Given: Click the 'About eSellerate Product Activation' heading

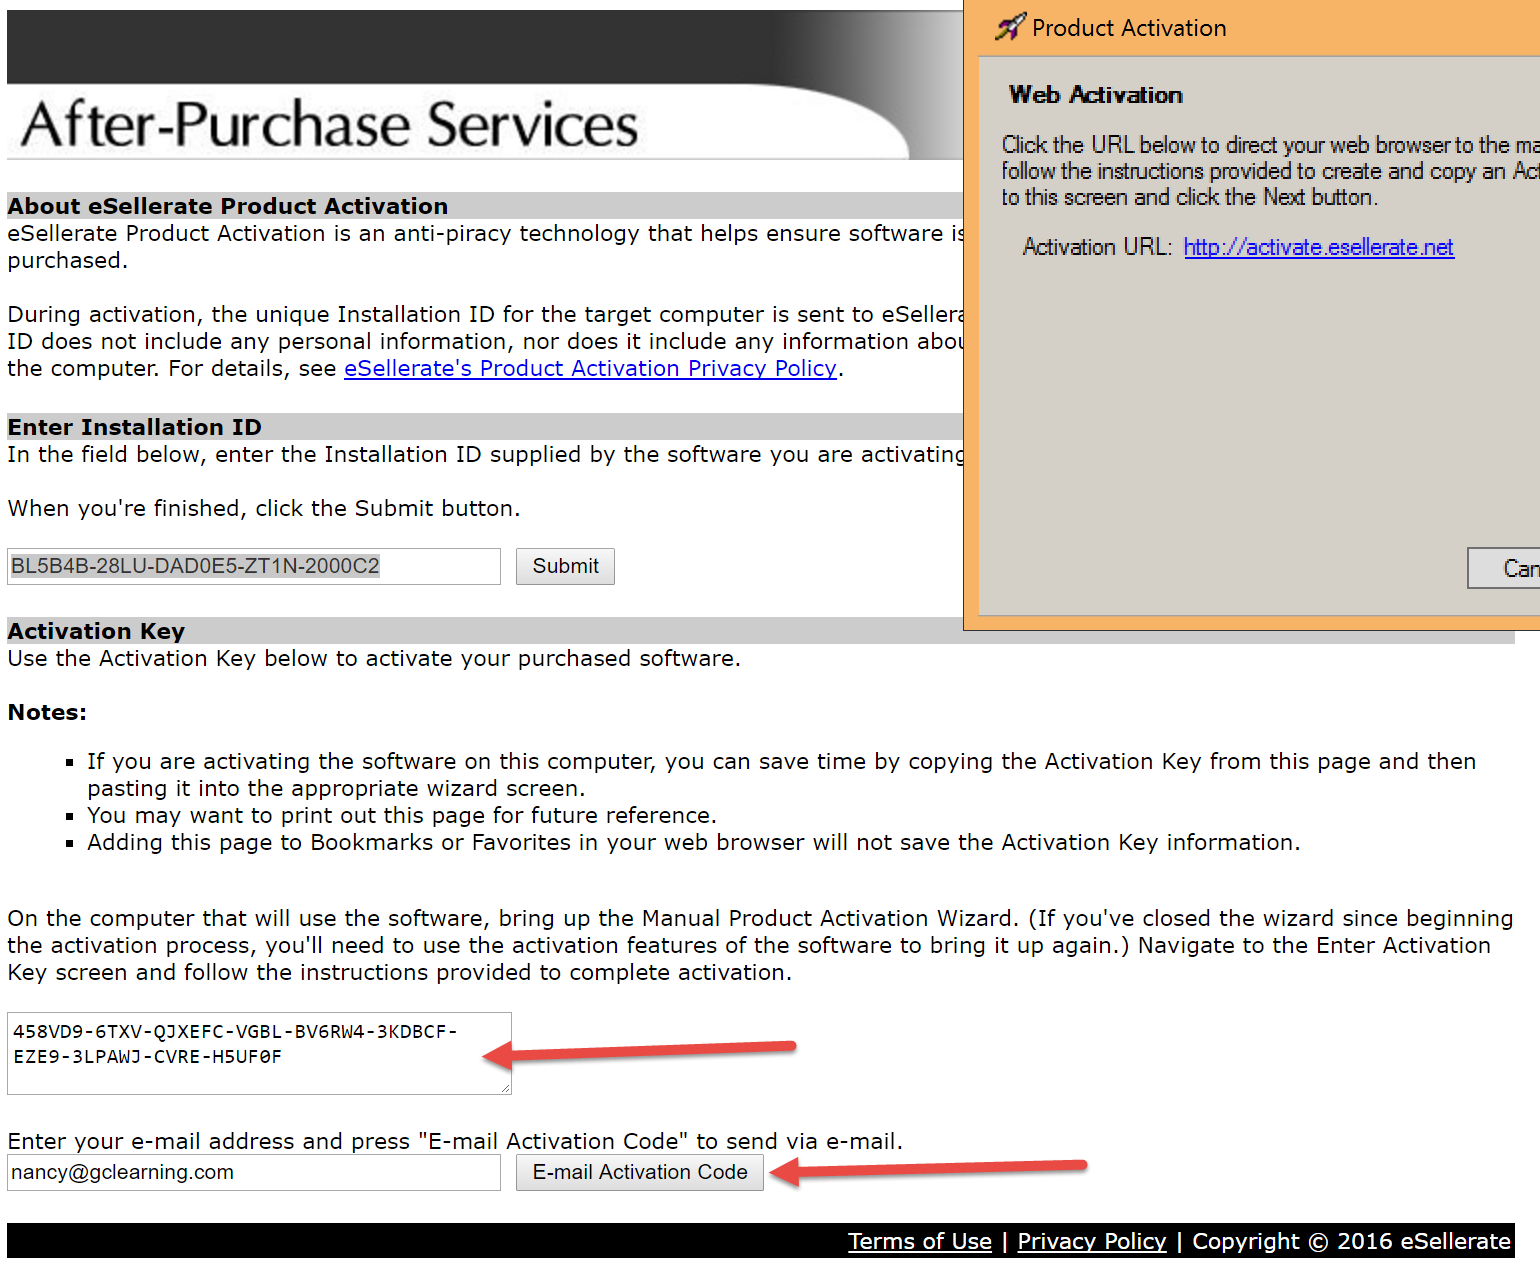Looking at the screenshot, I should [228, 206].
